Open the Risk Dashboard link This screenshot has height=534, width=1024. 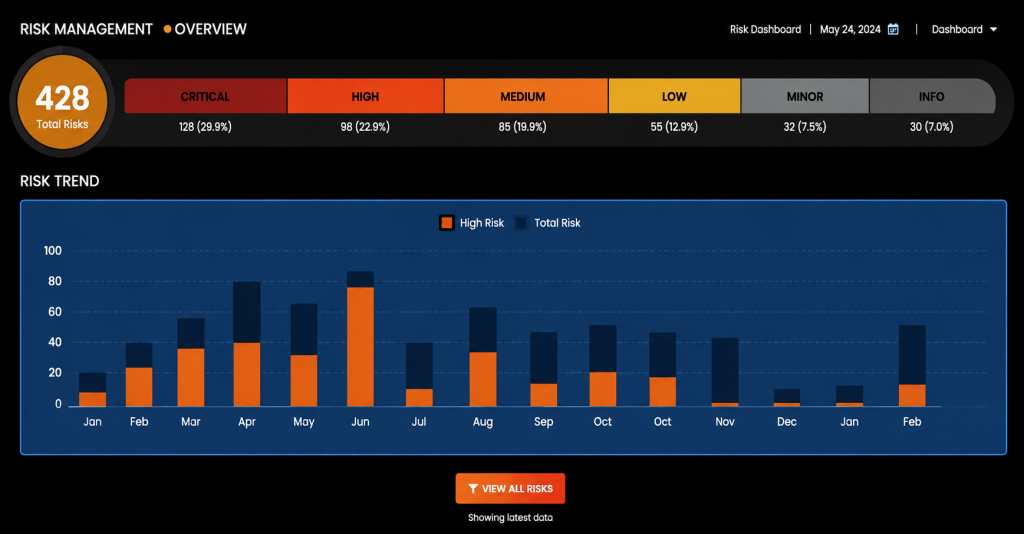[765, 29]
